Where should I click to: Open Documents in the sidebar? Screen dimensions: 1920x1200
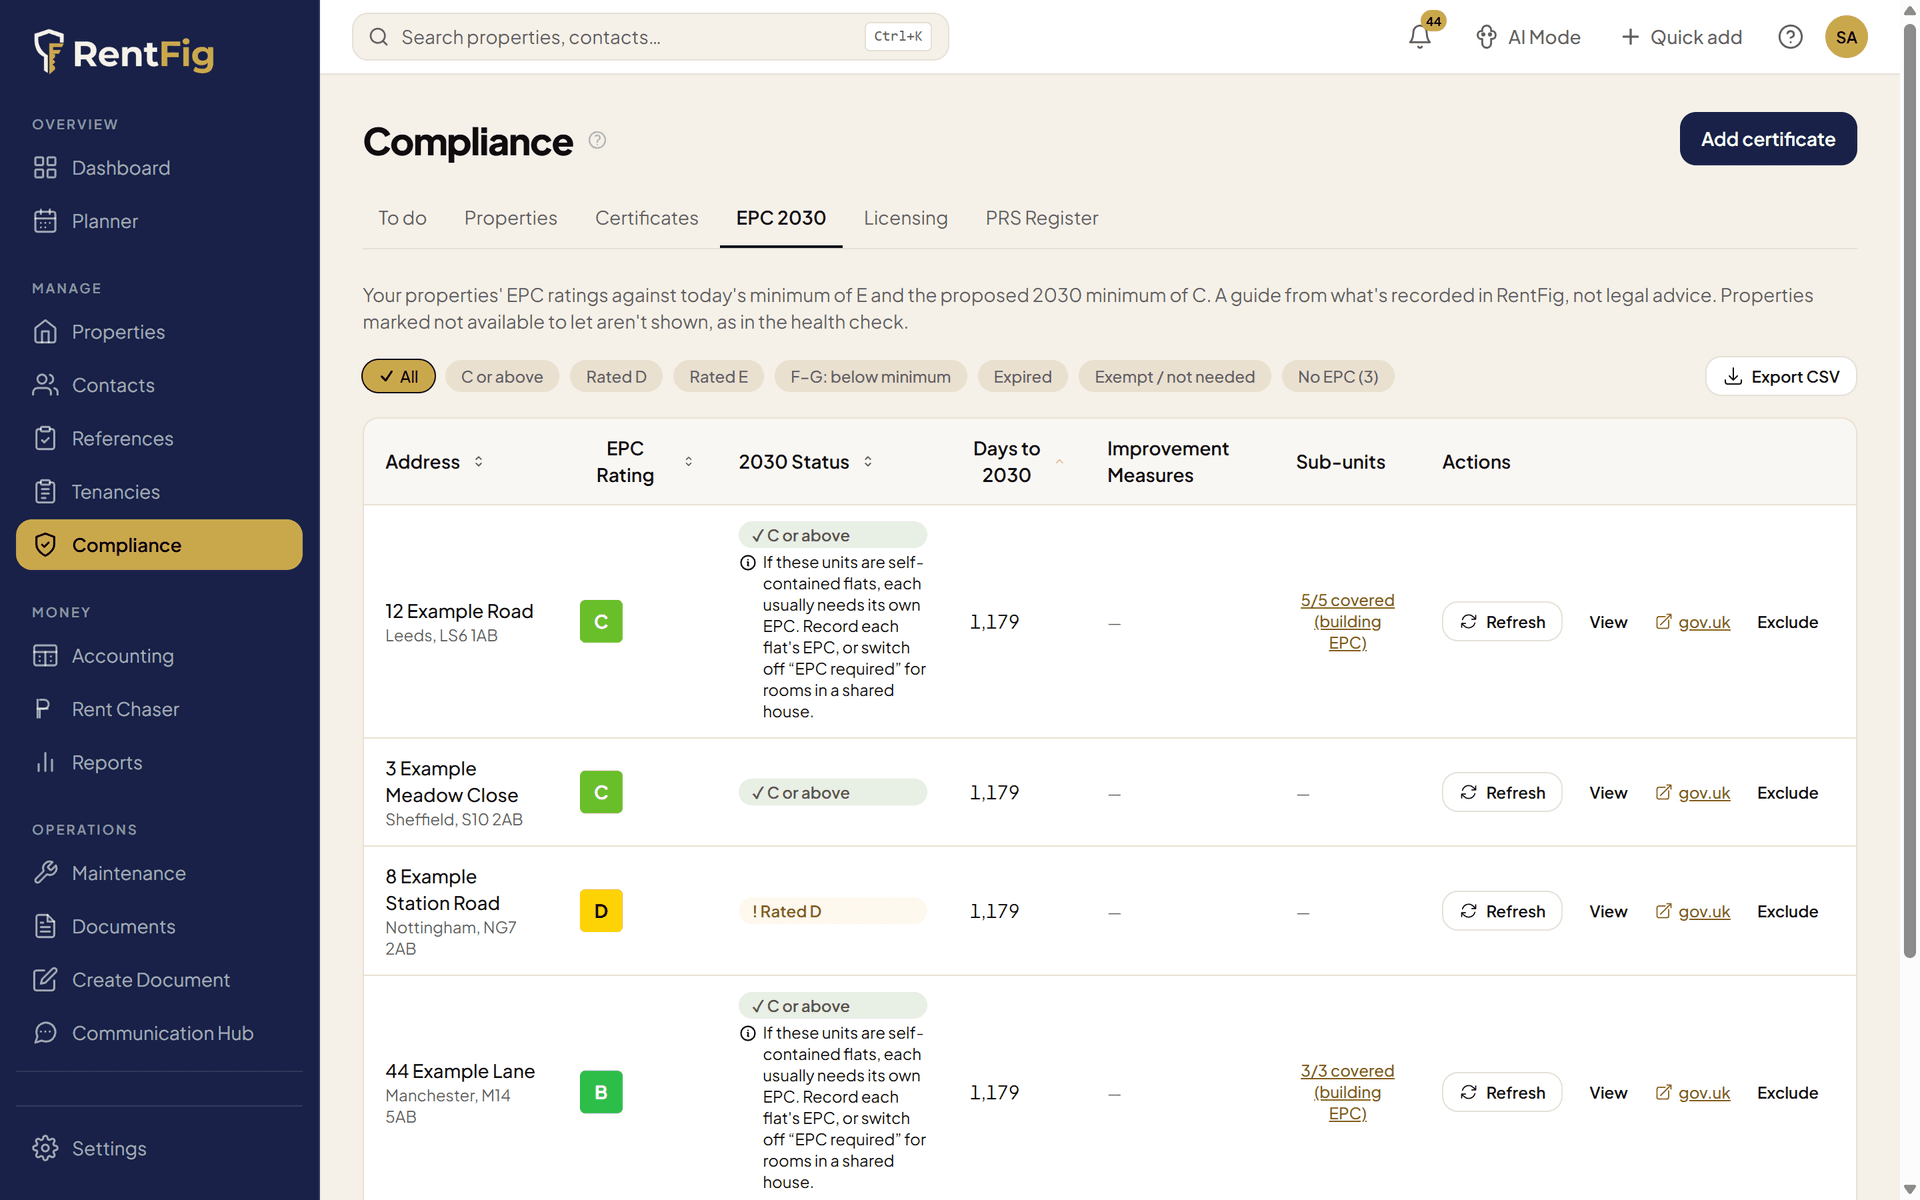coord(159,926)
